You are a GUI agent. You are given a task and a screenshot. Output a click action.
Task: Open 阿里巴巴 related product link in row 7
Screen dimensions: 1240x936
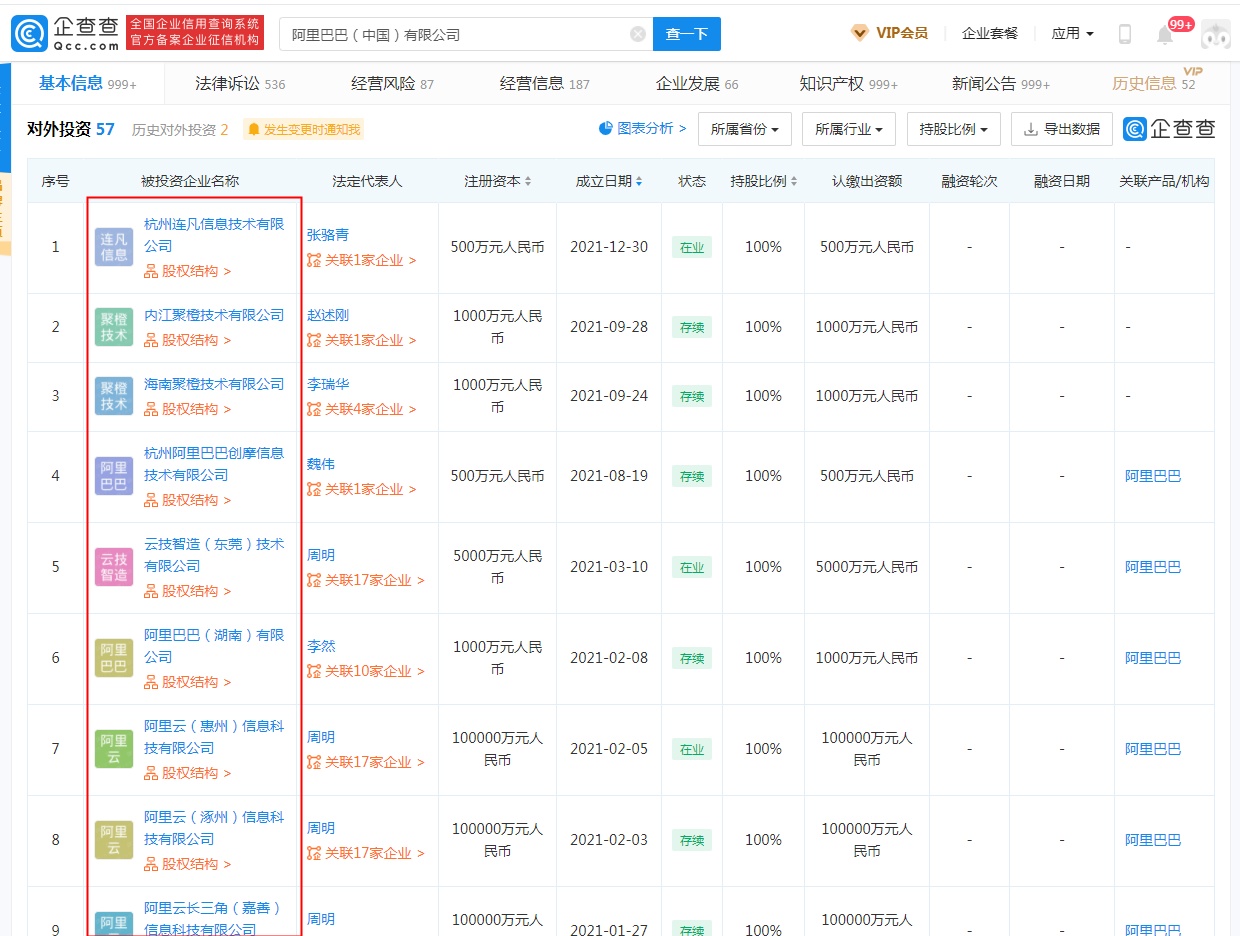pos(1153,749)
